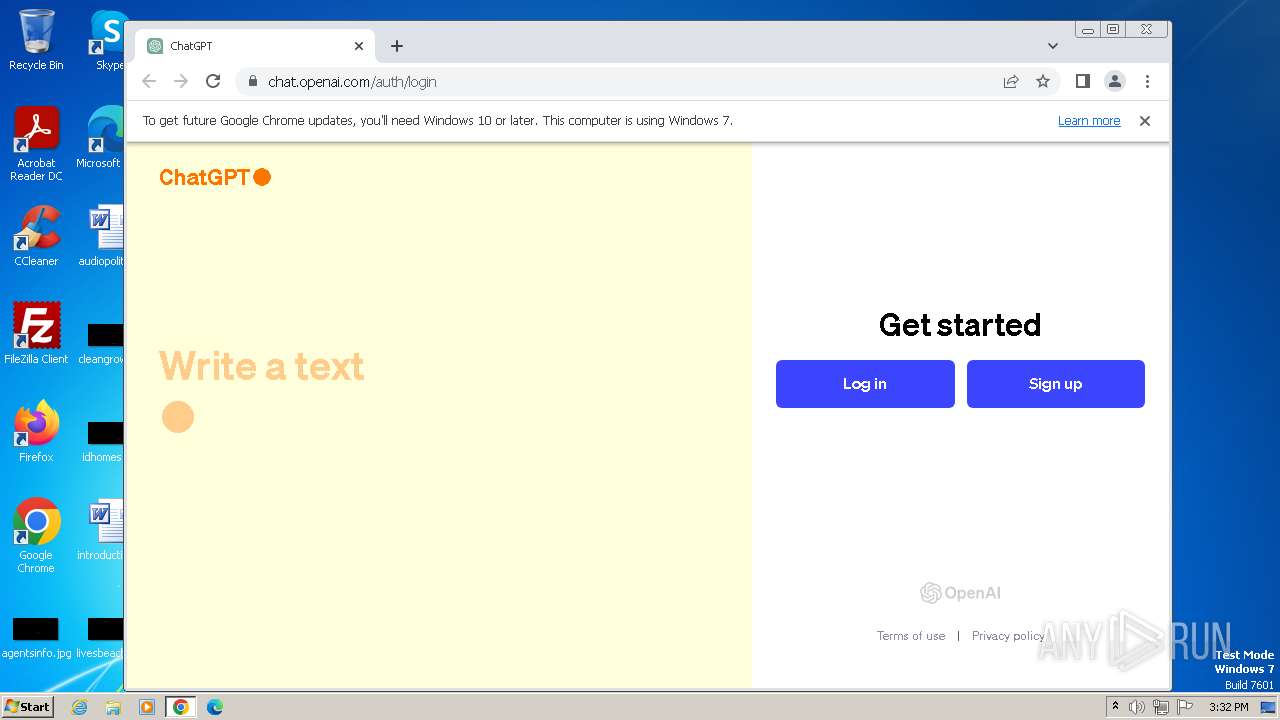
Task: Bookmark this page with the star icon
Action: tap(1043, 82)
